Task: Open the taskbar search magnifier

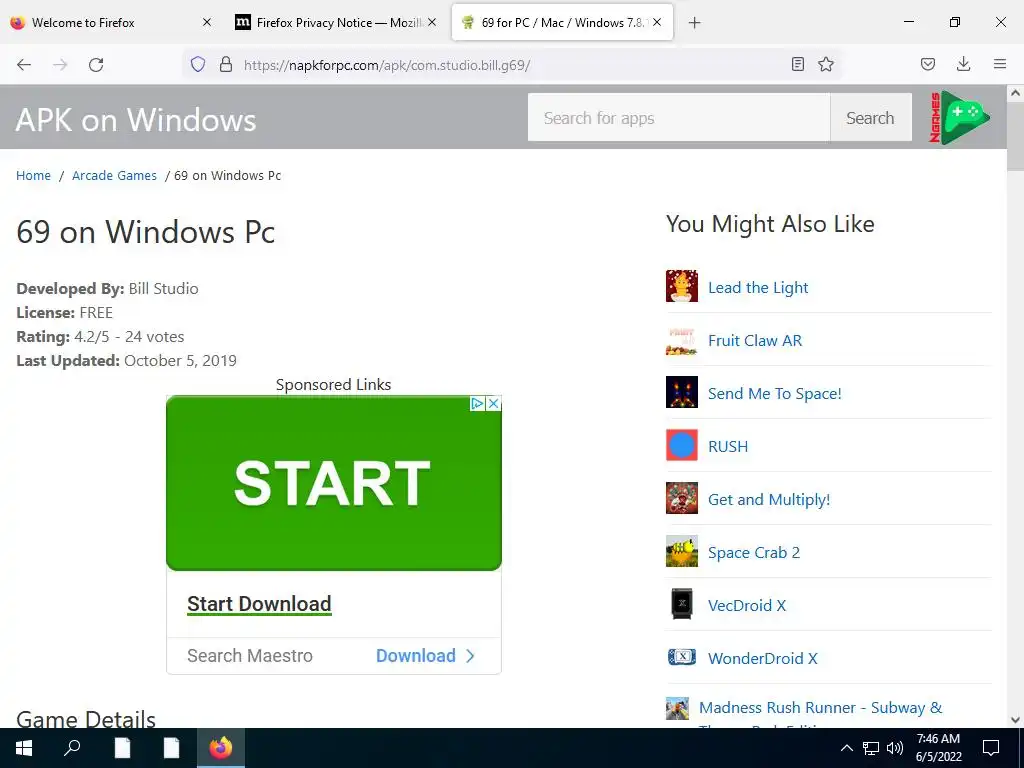Action: (x=72, y=748)
